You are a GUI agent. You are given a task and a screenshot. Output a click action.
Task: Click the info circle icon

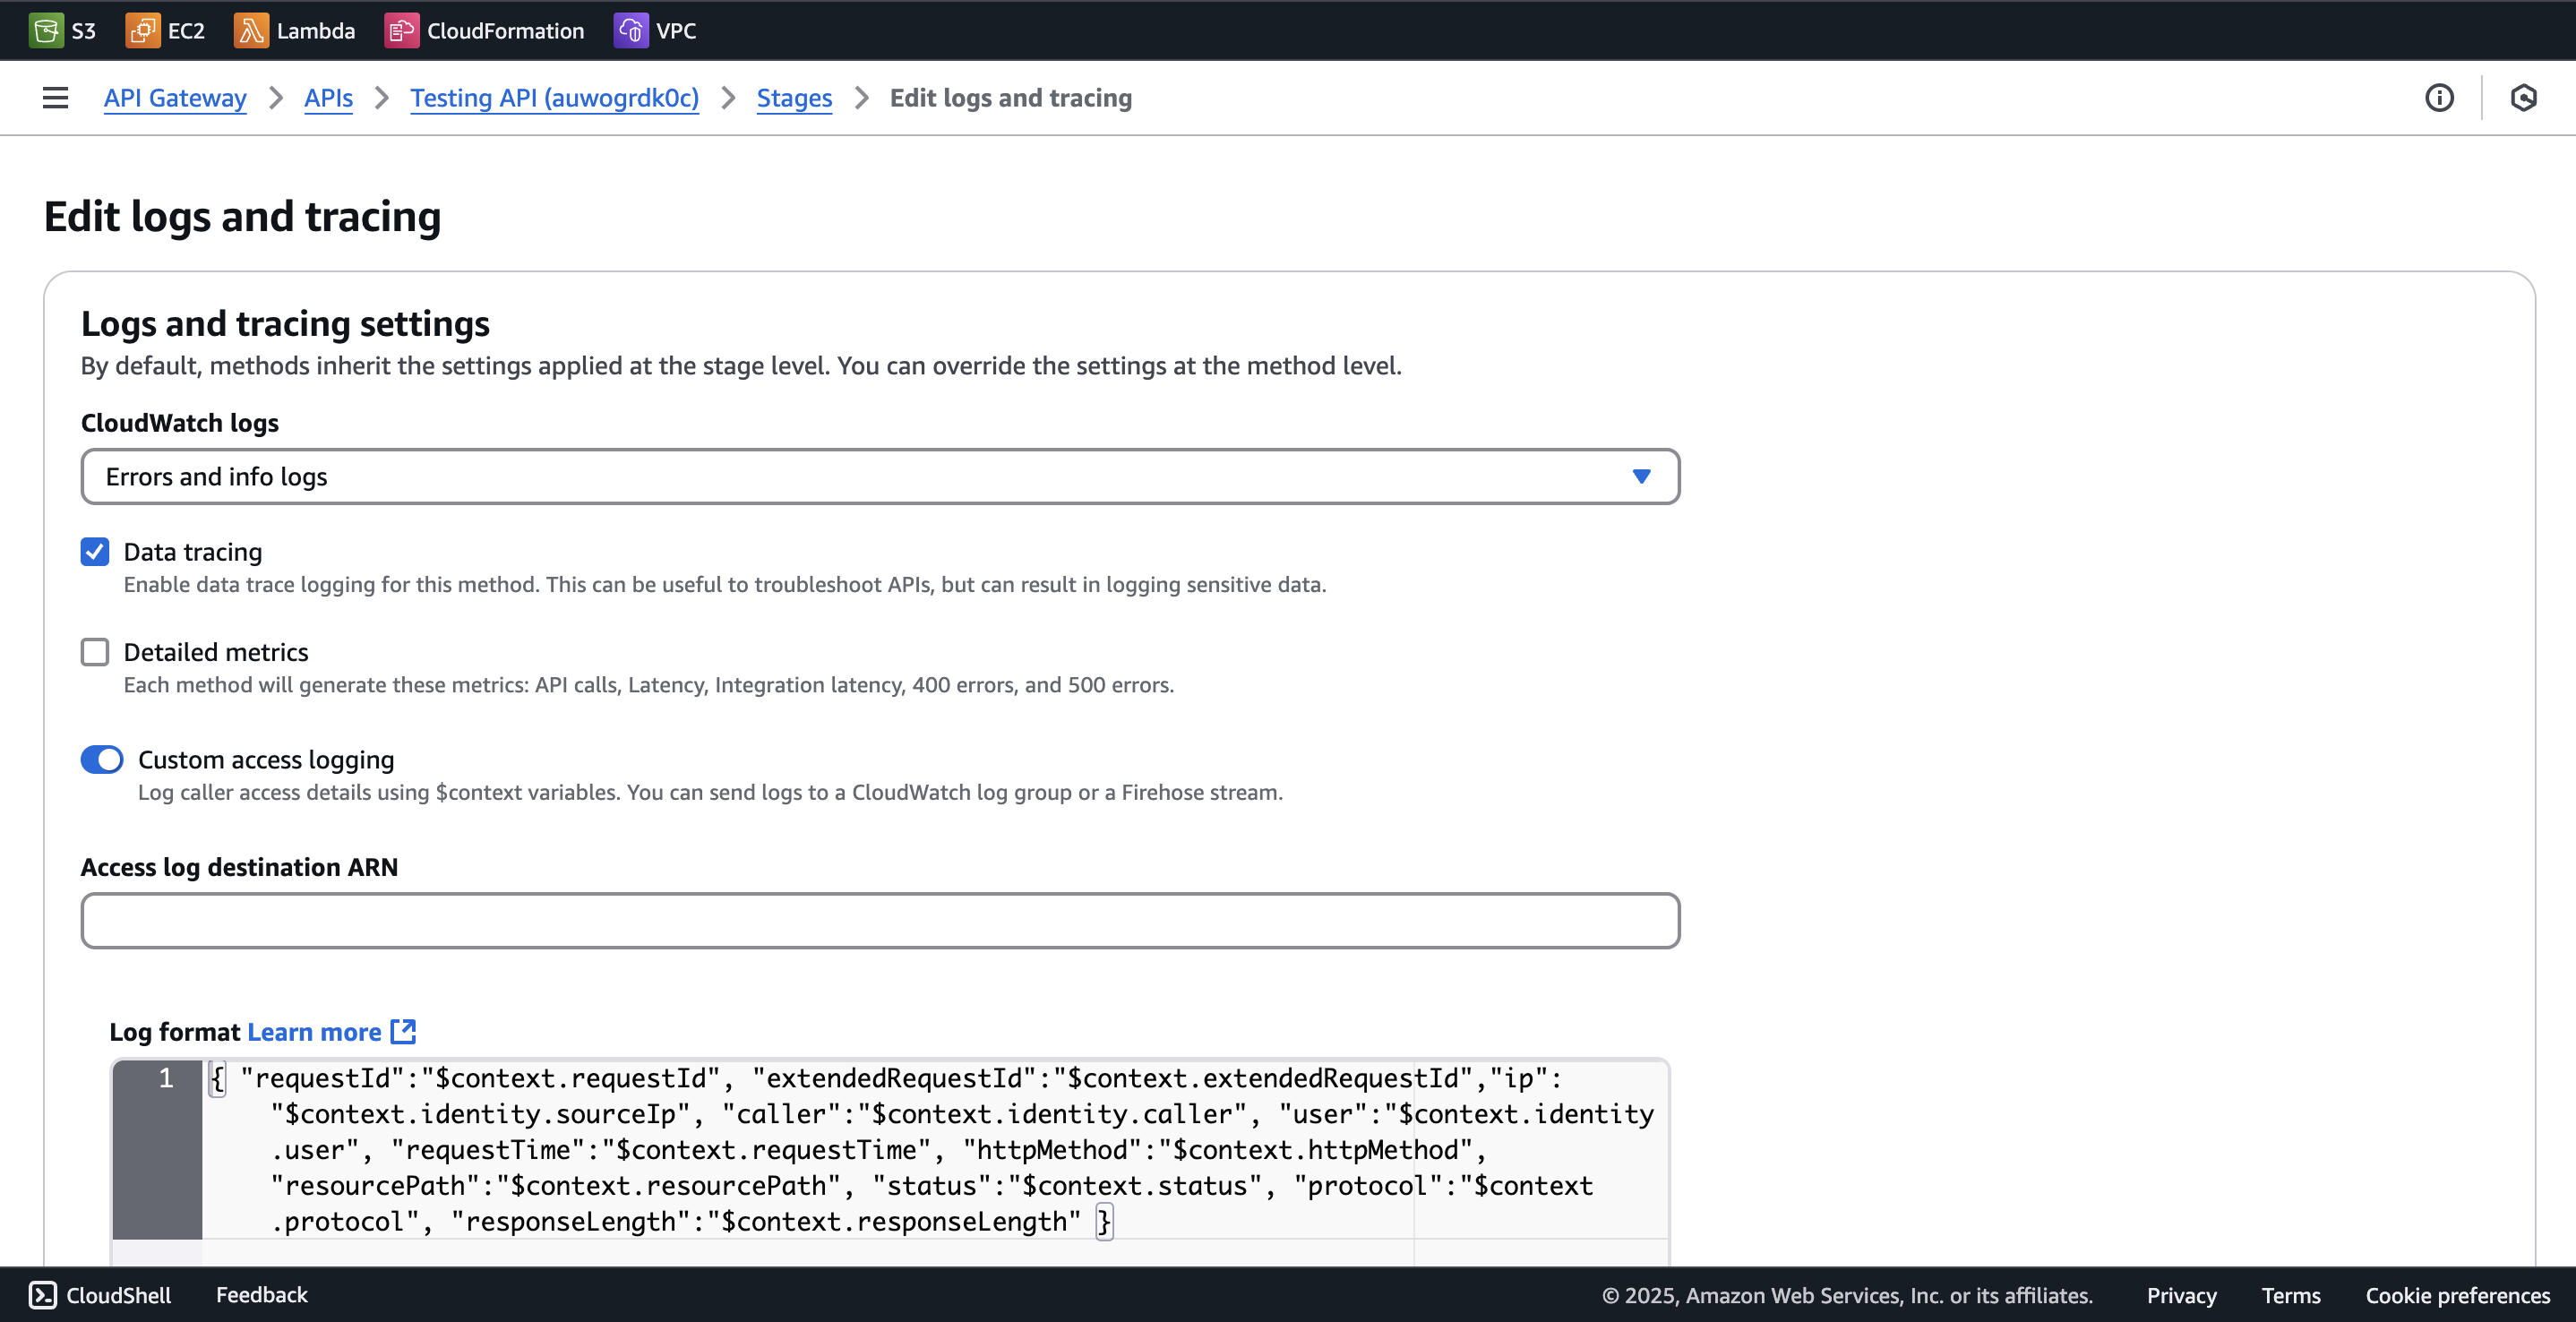2439,98
